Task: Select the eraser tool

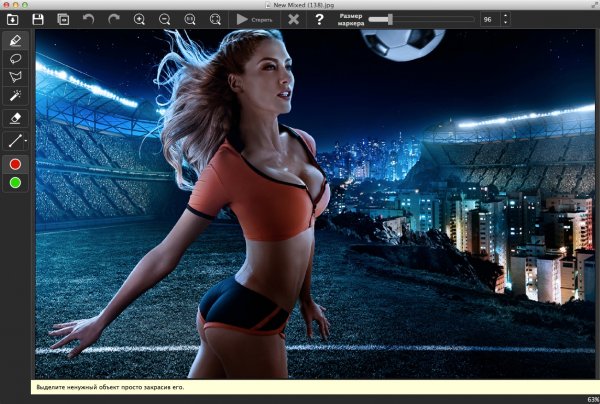Action: [15, 117]
